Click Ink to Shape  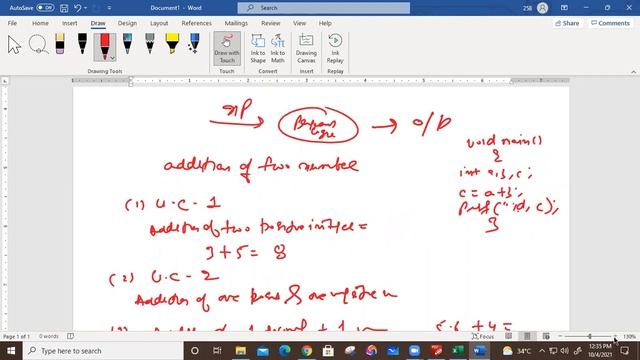coord(258,49)
